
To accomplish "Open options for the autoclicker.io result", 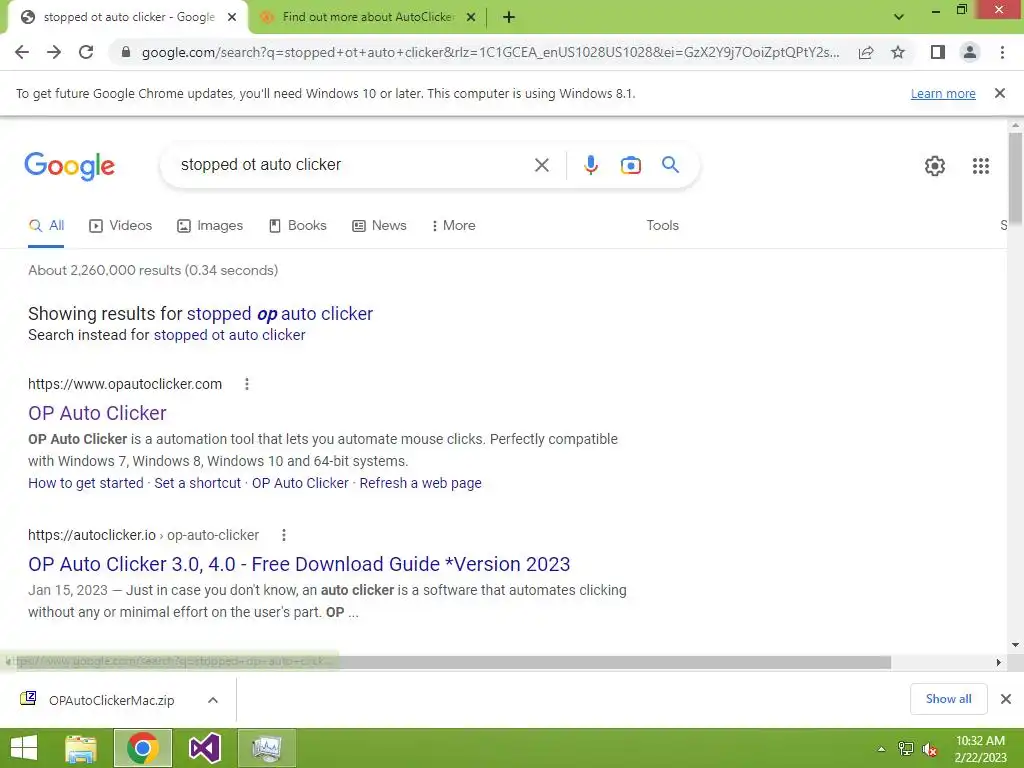I will coord(283,536).
